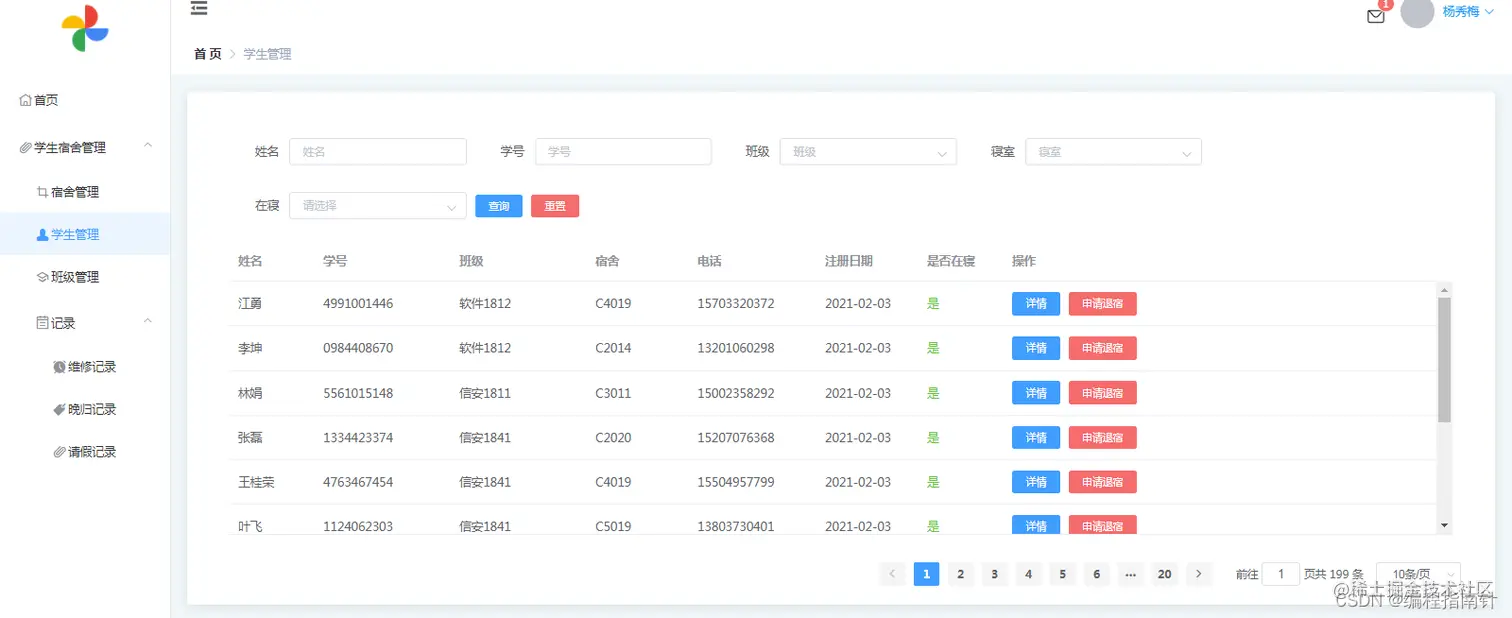The width and height of the screenshot is (1512, 618).
Task: Open 晚归记录 menu item
Action: coord(85,409)
